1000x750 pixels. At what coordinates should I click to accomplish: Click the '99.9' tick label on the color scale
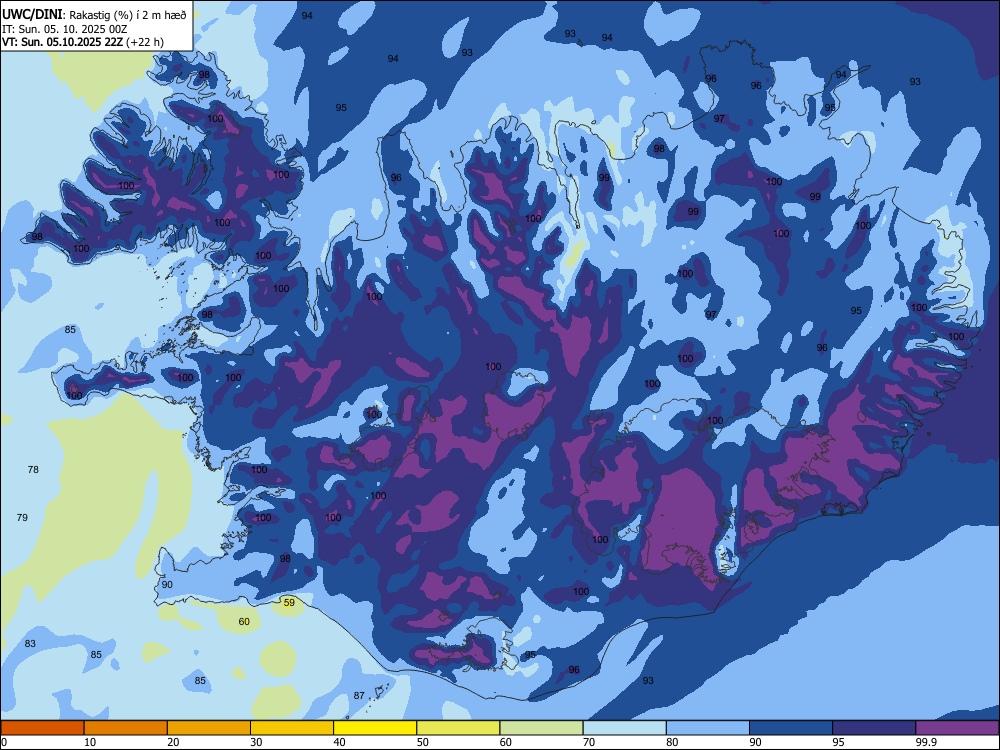click(x=926, y=742)
